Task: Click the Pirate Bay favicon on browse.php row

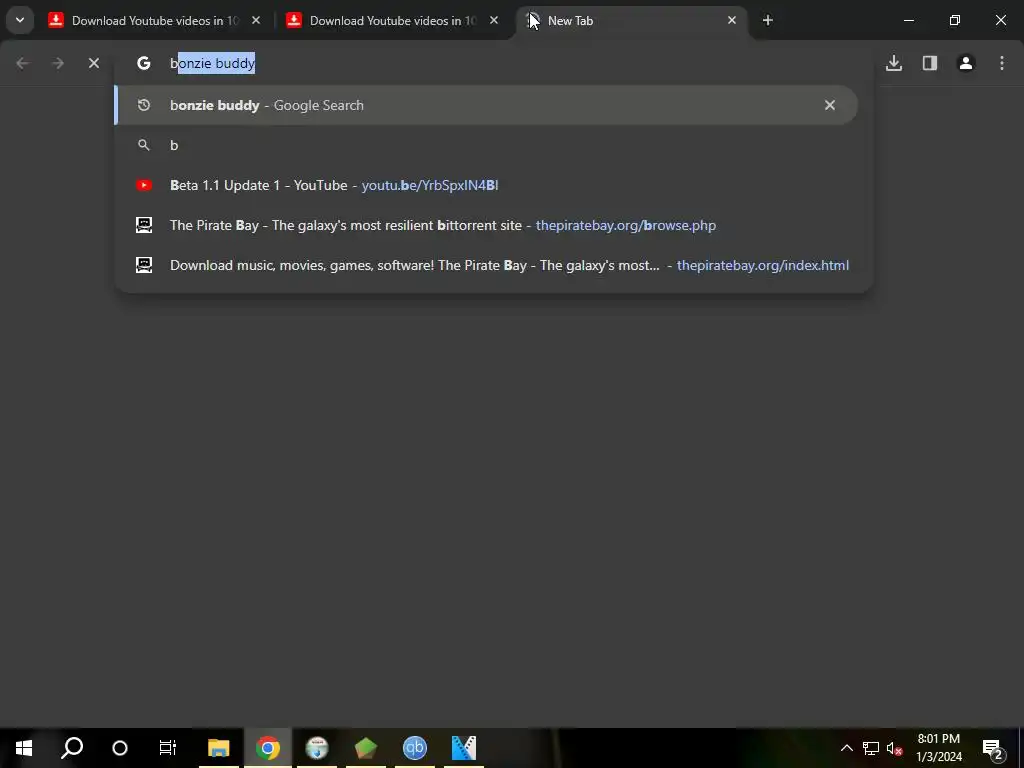Action: tap(144, 225)
